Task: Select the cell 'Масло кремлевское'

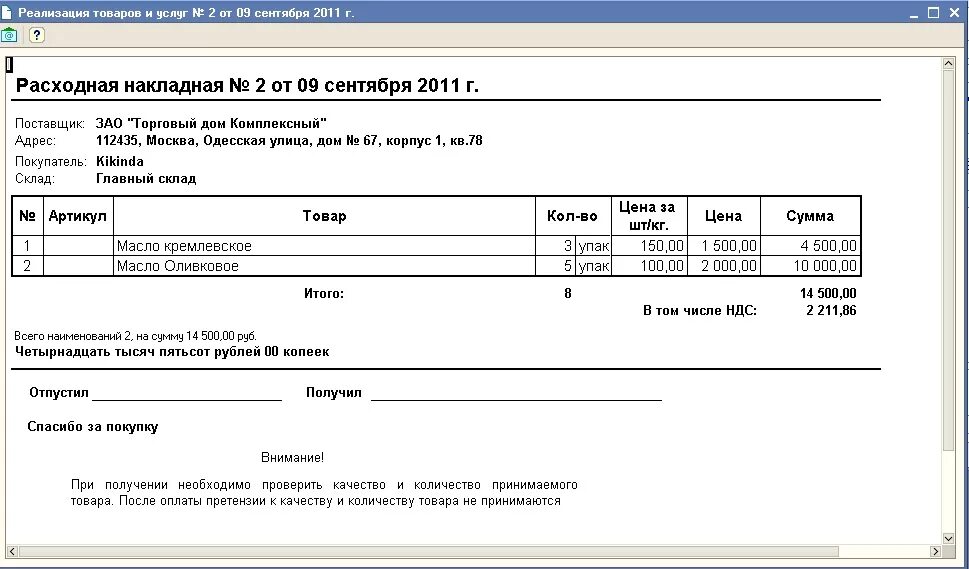Action: (324, 246)
